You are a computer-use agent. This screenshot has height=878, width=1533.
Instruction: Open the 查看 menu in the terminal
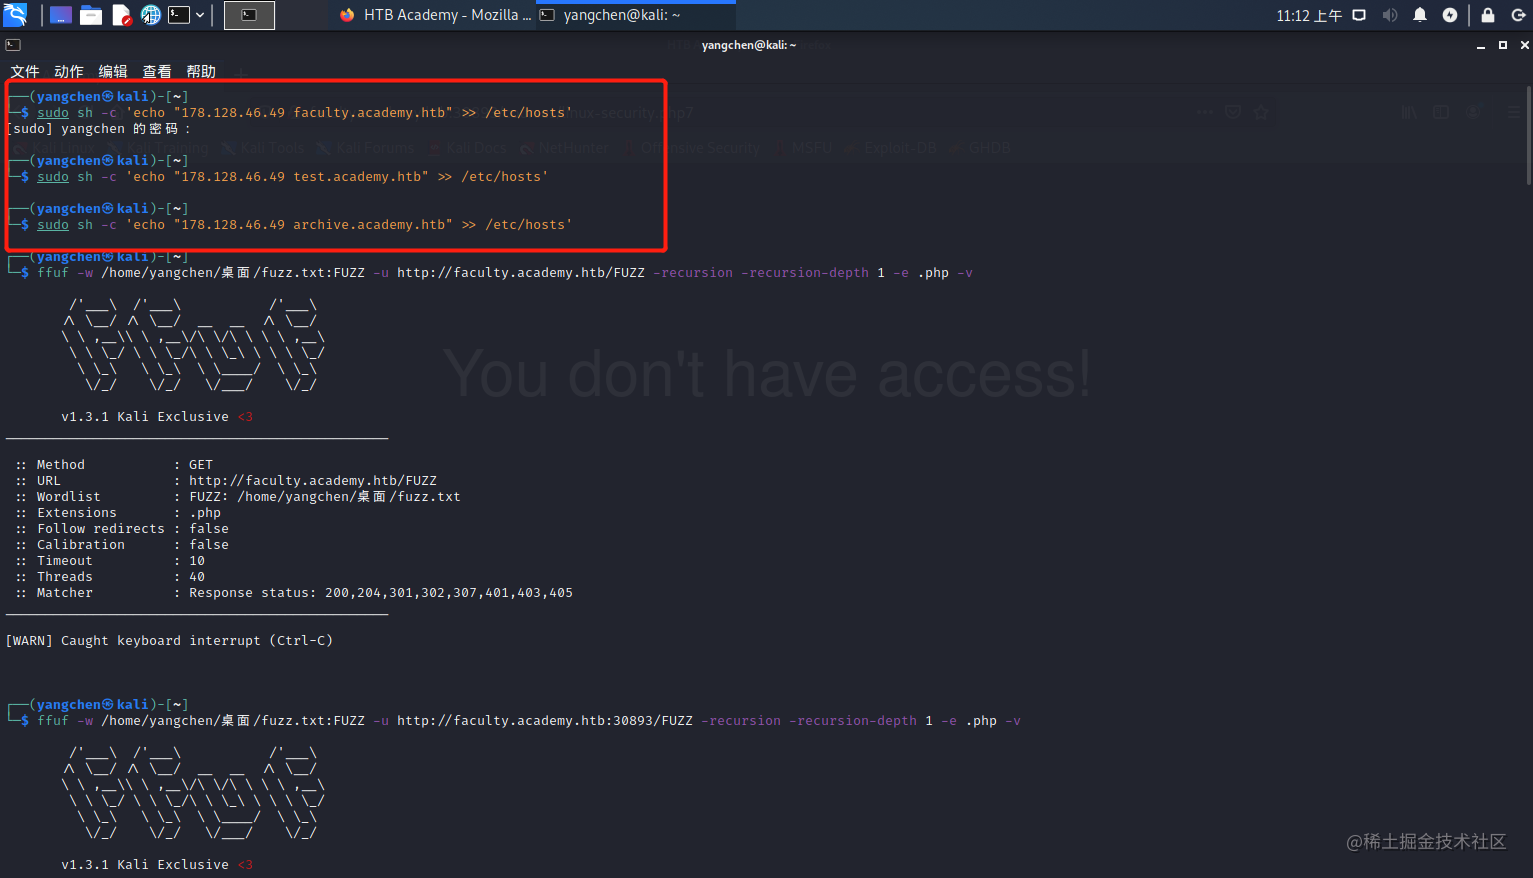click(x=156, y=71)
